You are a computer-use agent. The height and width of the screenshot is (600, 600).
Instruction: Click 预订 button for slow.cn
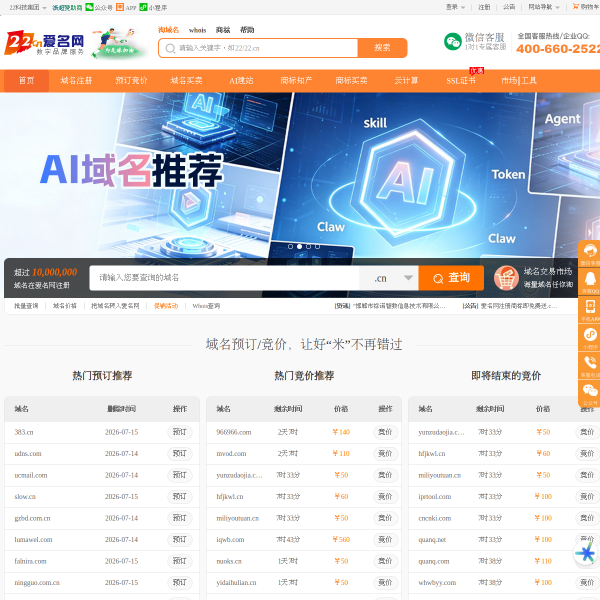179,497
